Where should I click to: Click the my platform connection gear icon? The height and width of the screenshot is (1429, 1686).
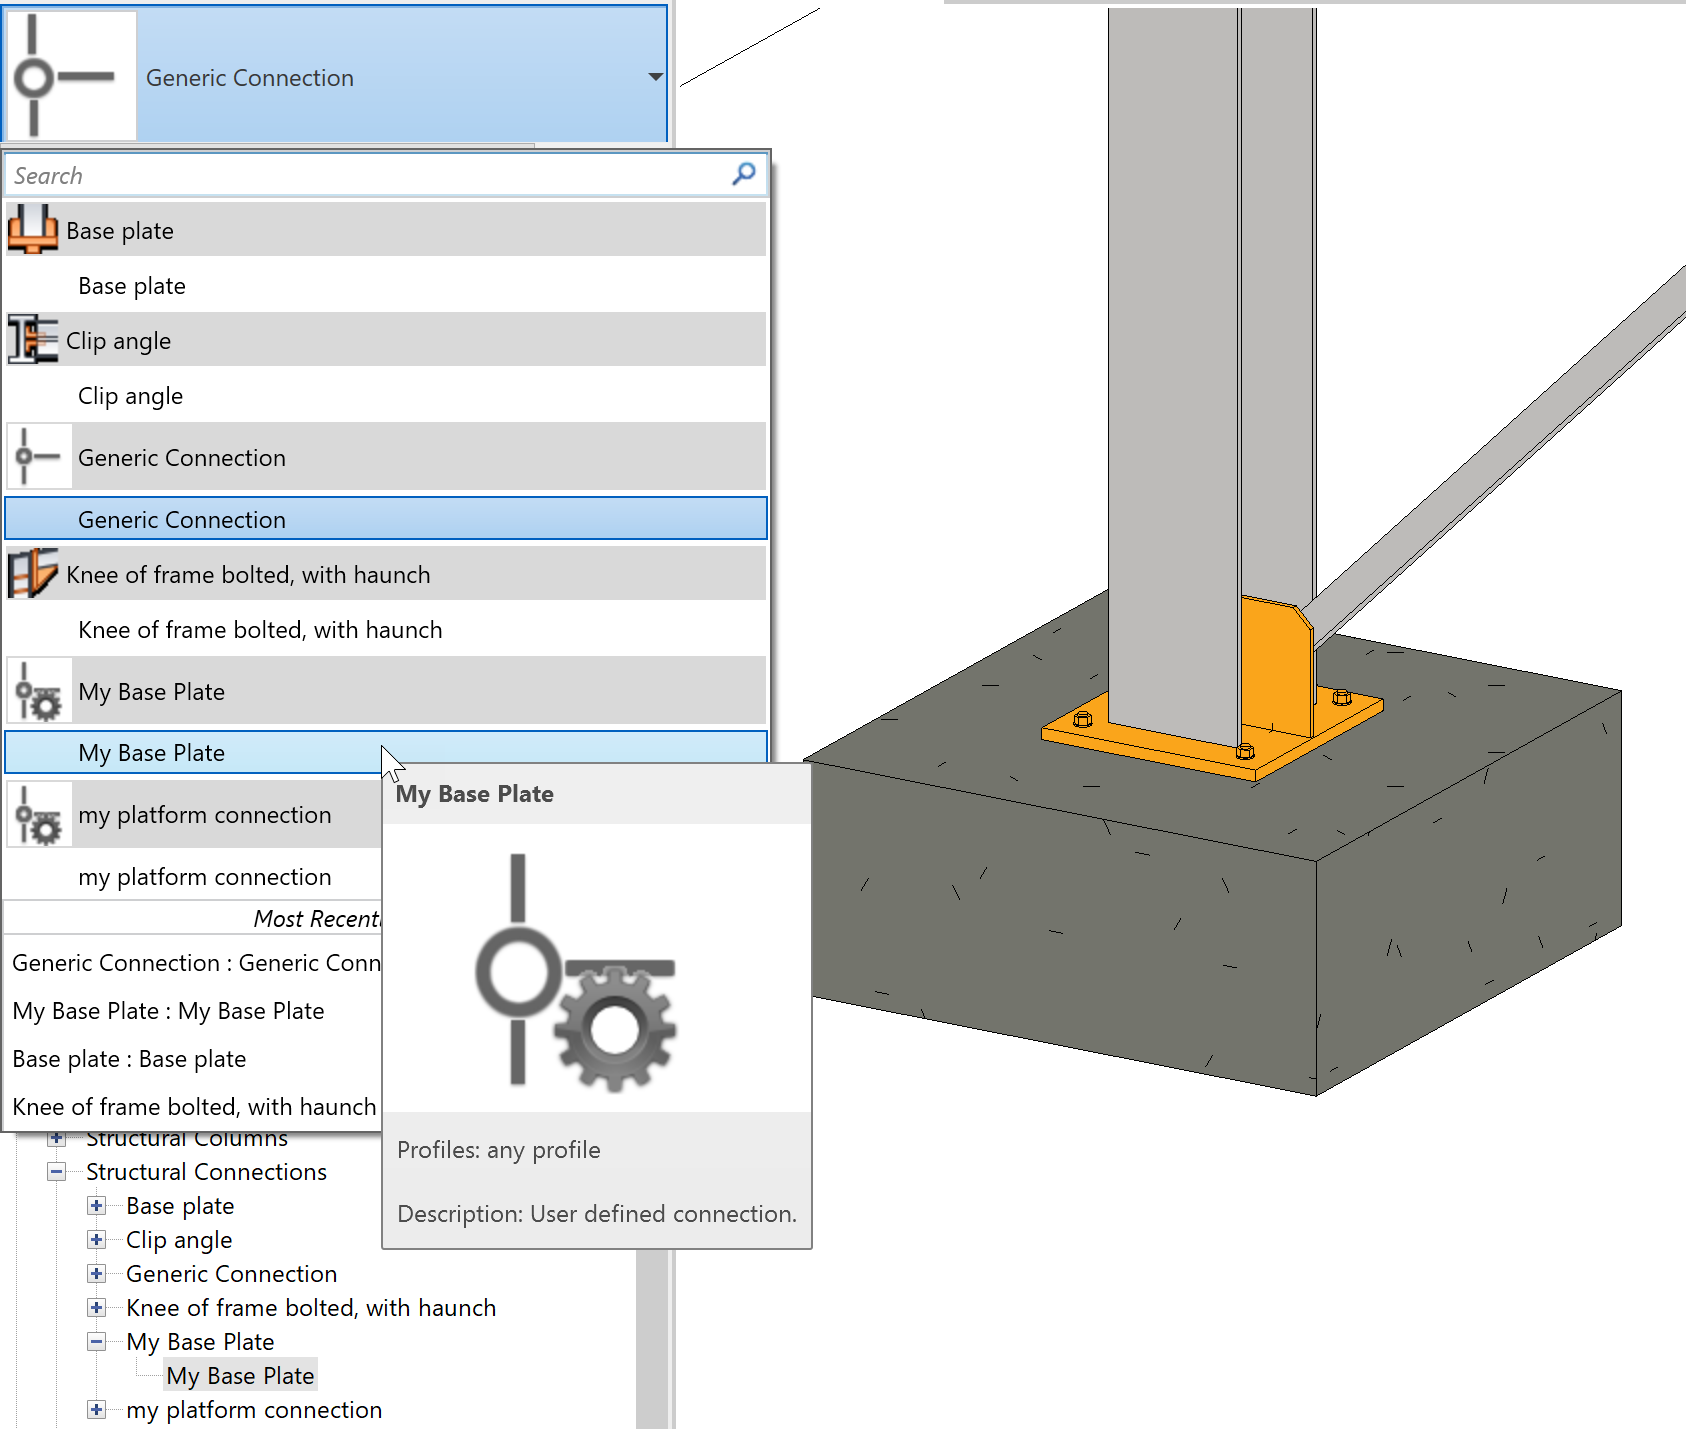click(x=37, y=813)
